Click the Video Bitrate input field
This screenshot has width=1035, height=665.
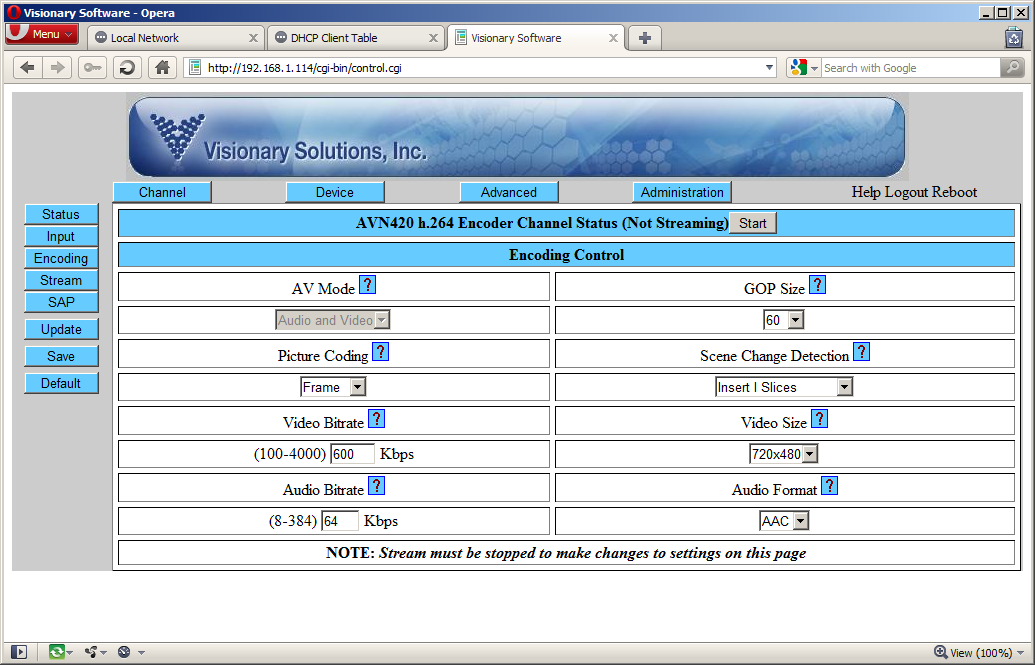coord(352,454)
